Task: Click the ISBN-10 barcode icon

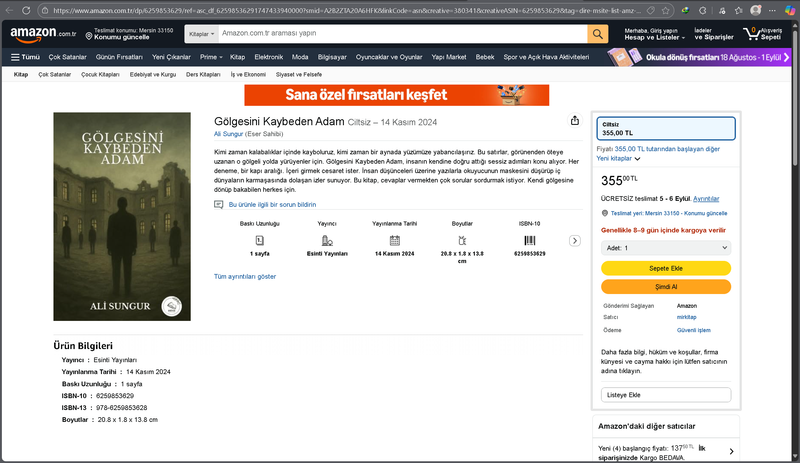Action: pyautogui.click(x=530, y=240)
